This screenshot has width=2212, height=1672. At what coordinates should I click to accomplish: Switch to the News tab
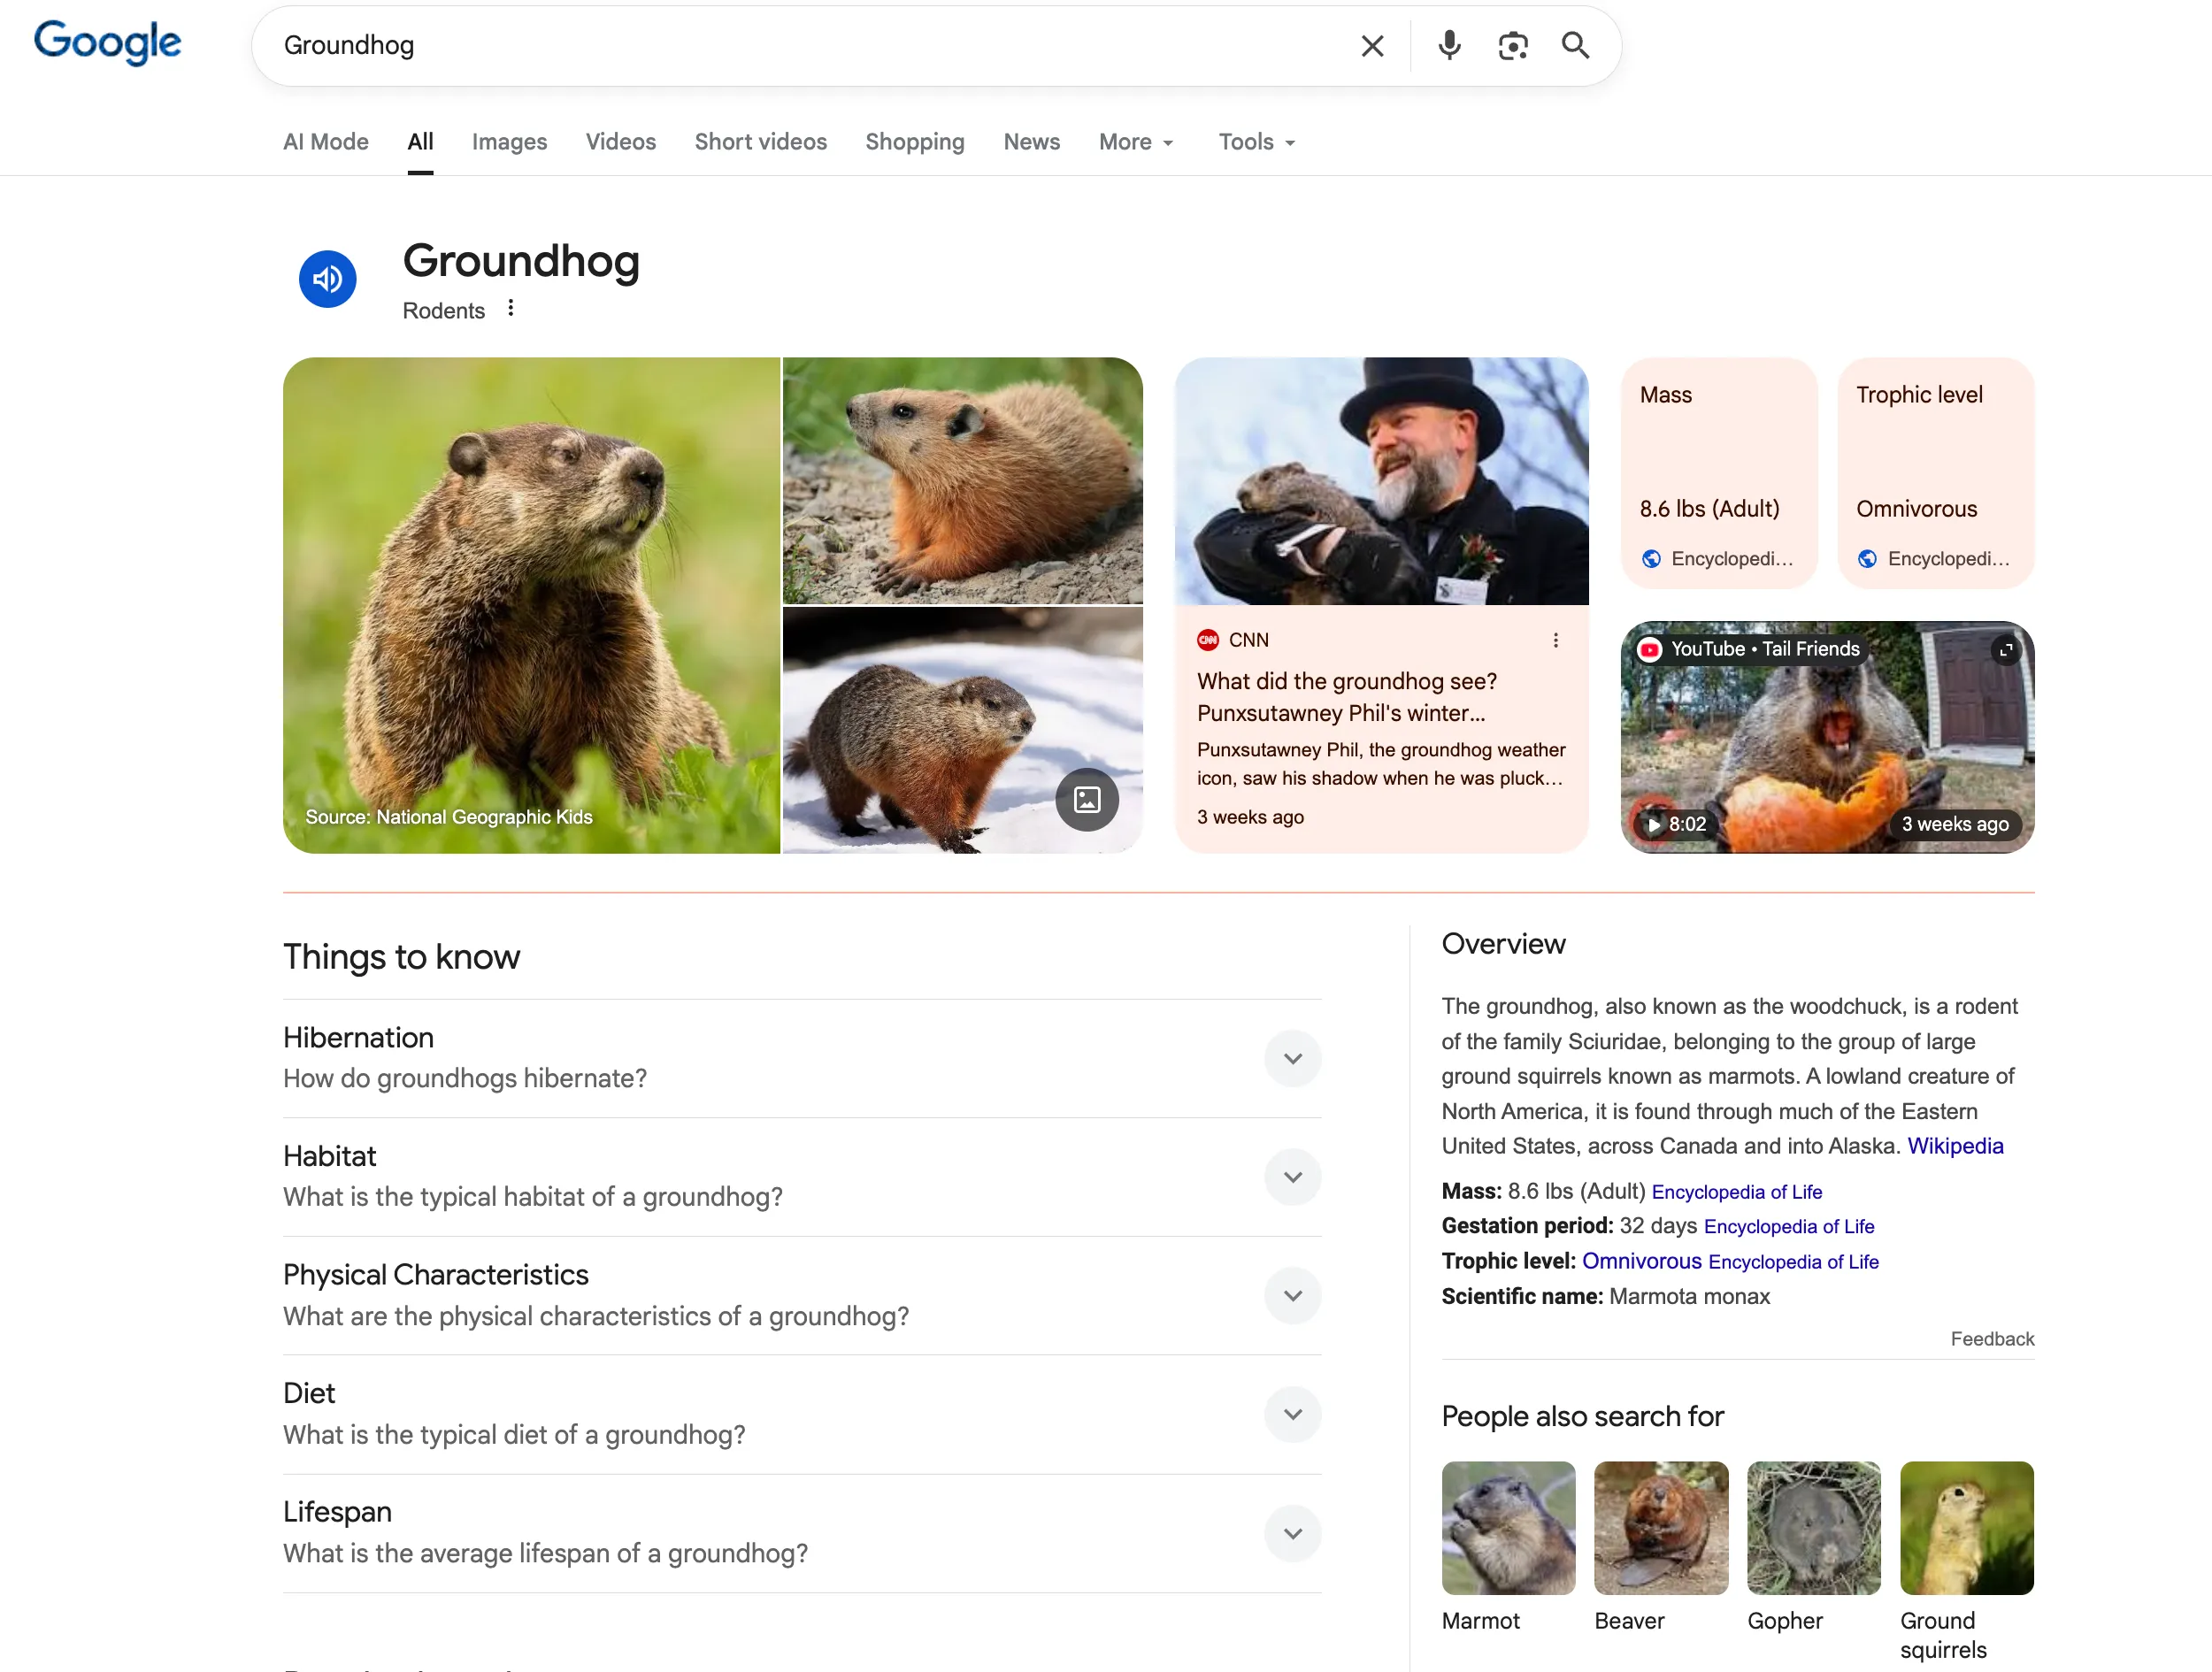tap(1031, 142)
